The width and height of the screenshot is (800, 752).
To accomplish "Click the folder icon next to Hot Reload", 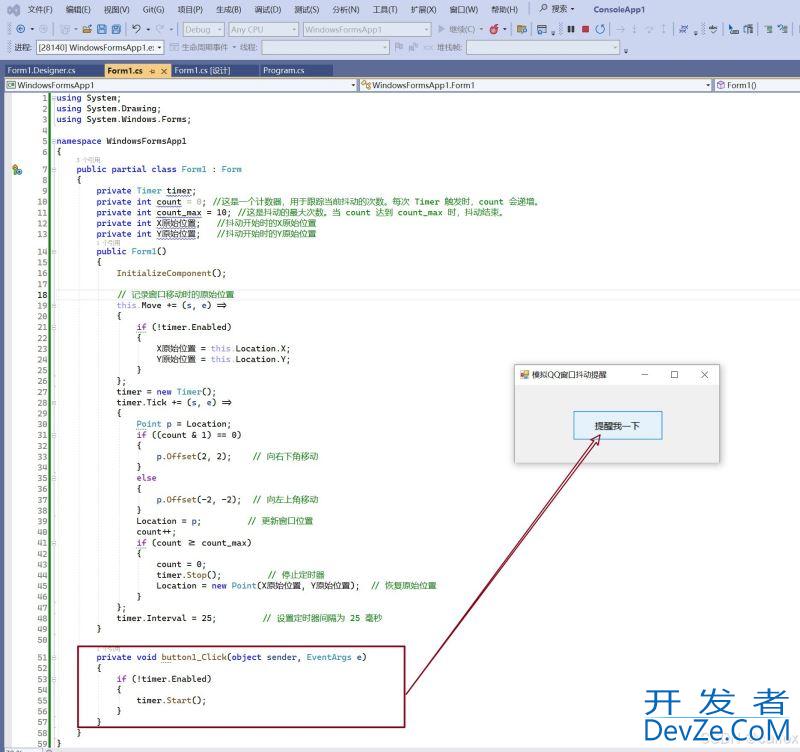I will click(521, 29).
